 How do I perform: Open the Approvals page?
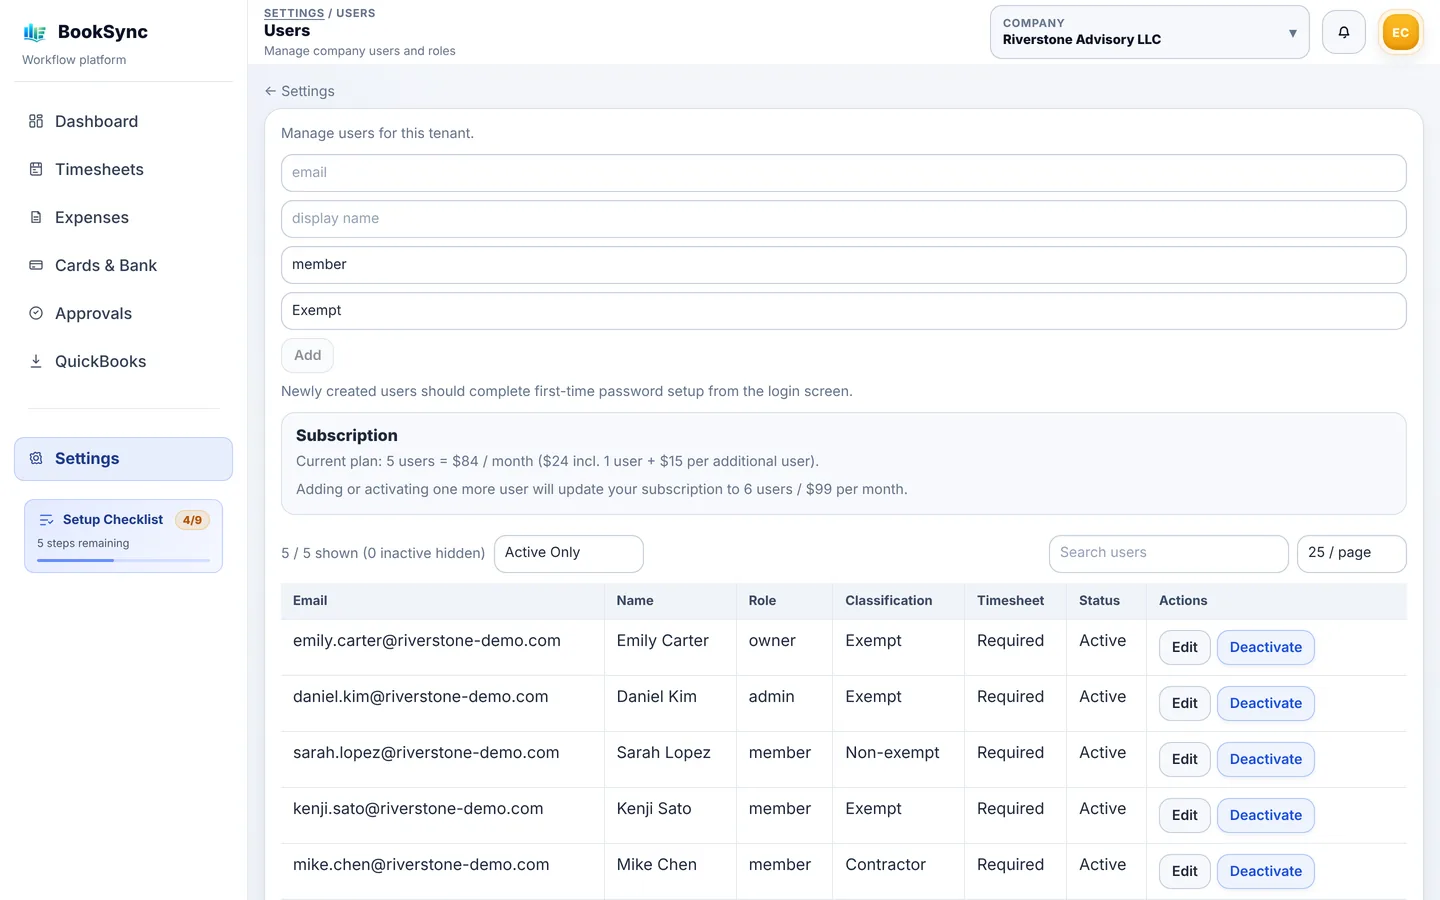click(x=123, y=313)
